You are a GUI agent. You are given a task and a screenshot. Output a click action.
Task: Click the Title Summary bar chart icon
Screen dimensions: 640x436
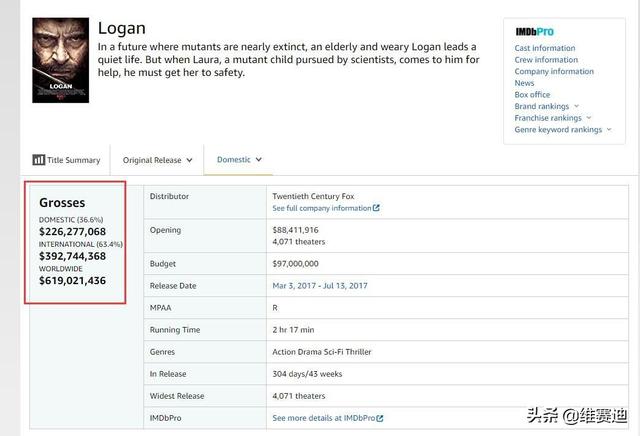pos(39,160)
